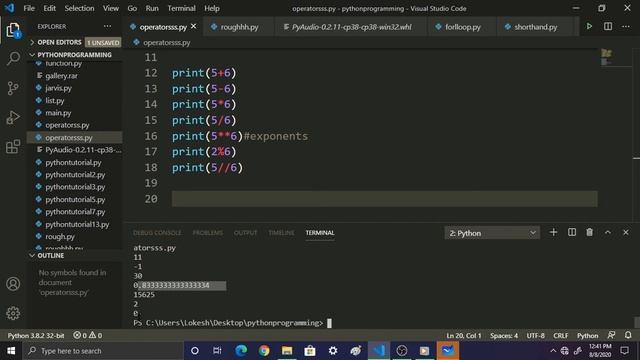The height and width of the screenshot is (360, 640).
Task: Create a new terminal with plus icon
Action: pyautogui.click(x=553, y=233)
